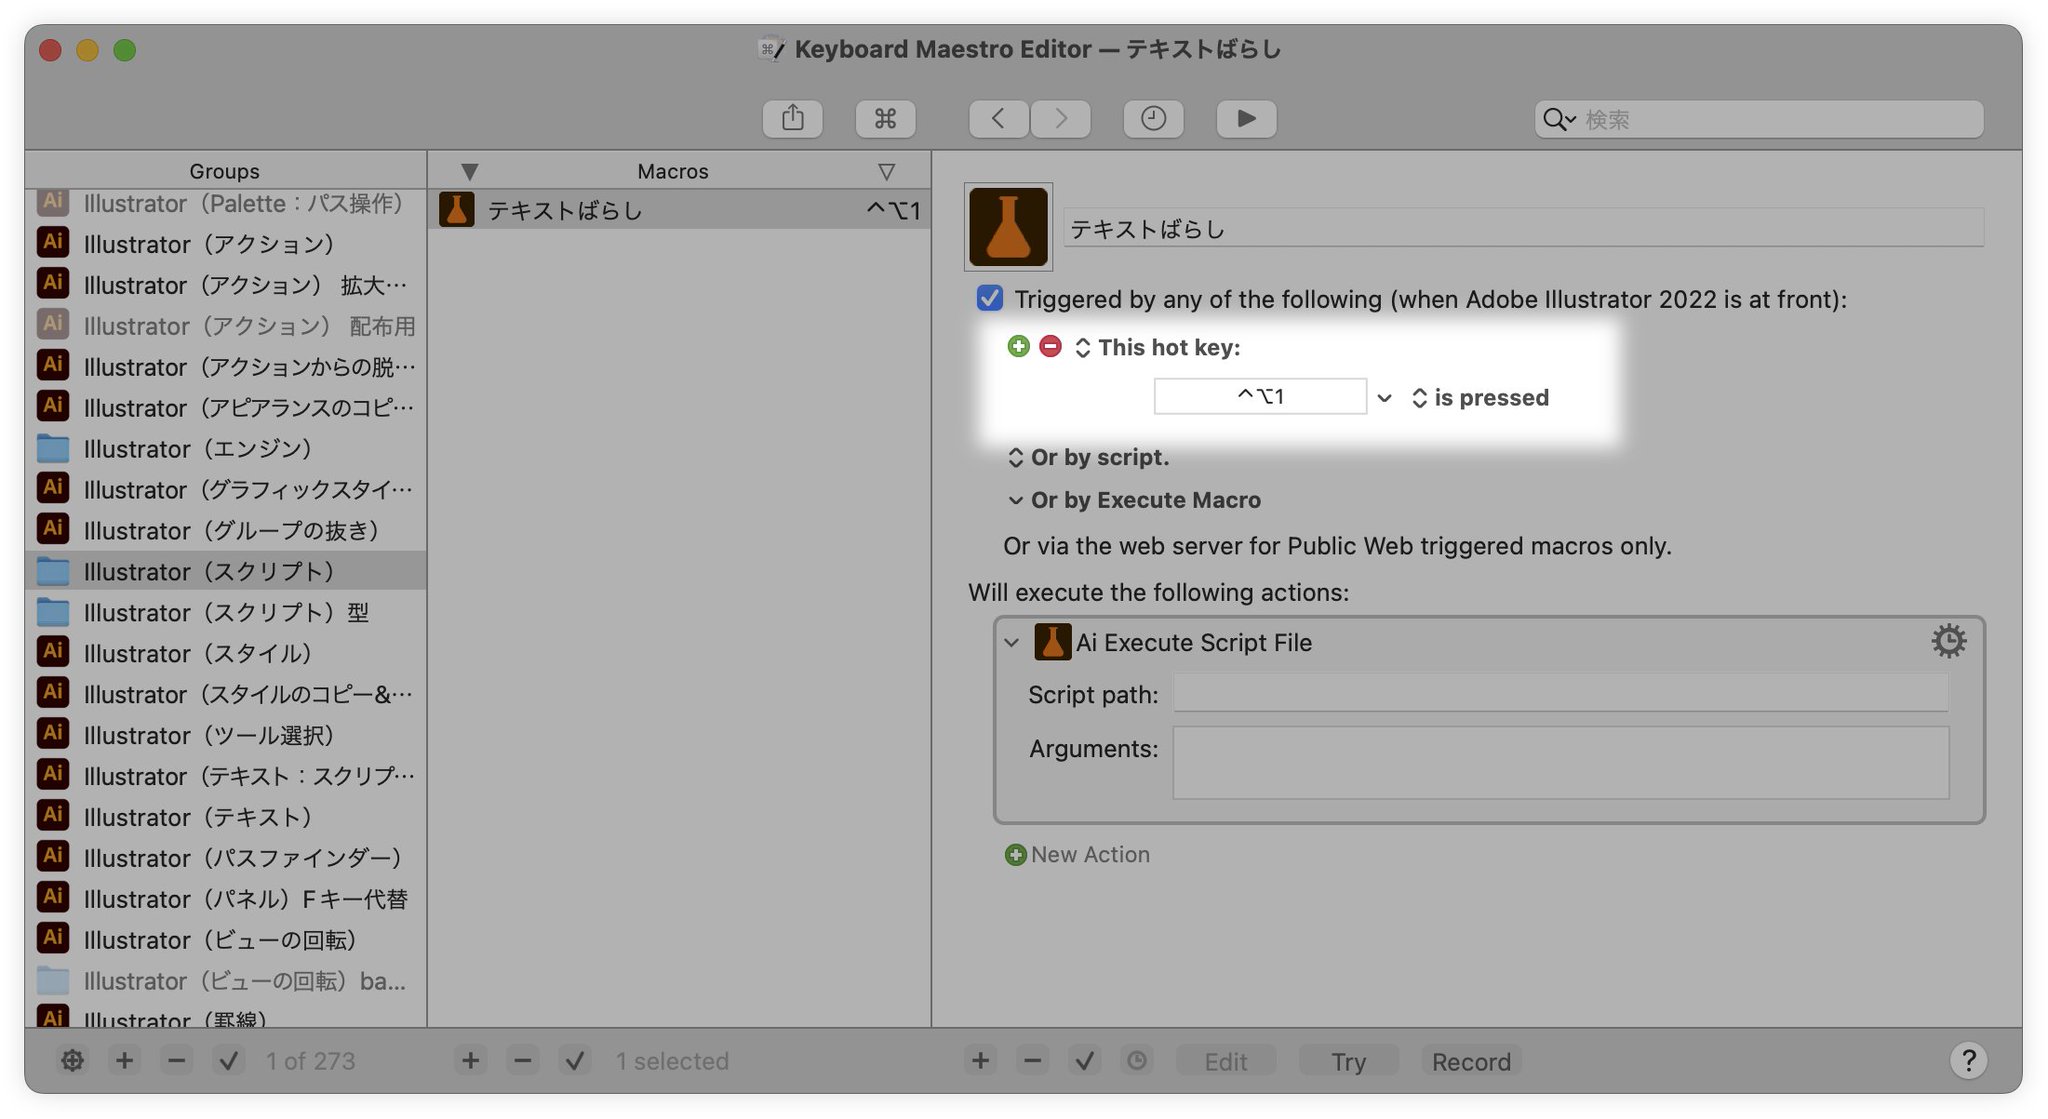2048x1119 pixels.
Task: Click the Record button
Action: coord(1470,1061)
